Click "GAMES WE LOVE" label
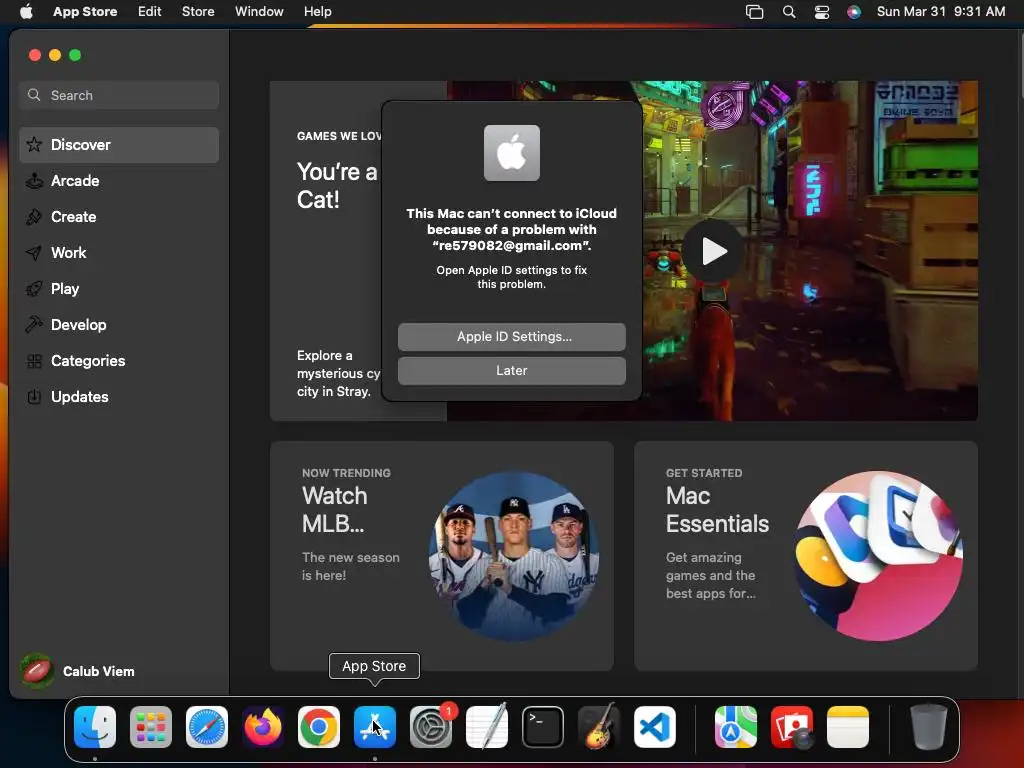The image size is (1024, 768). [339, 136]
